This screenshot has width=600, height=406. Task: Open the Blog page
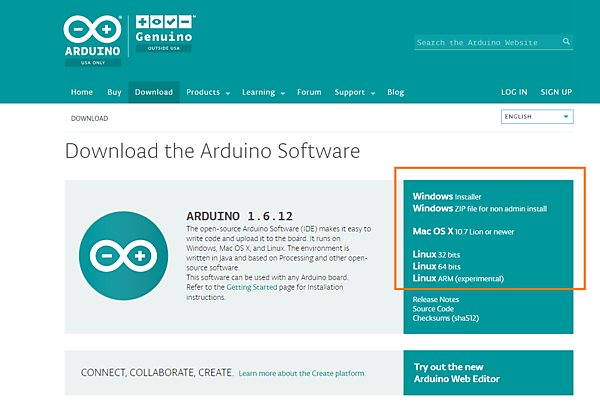click(x=395, y=92)
